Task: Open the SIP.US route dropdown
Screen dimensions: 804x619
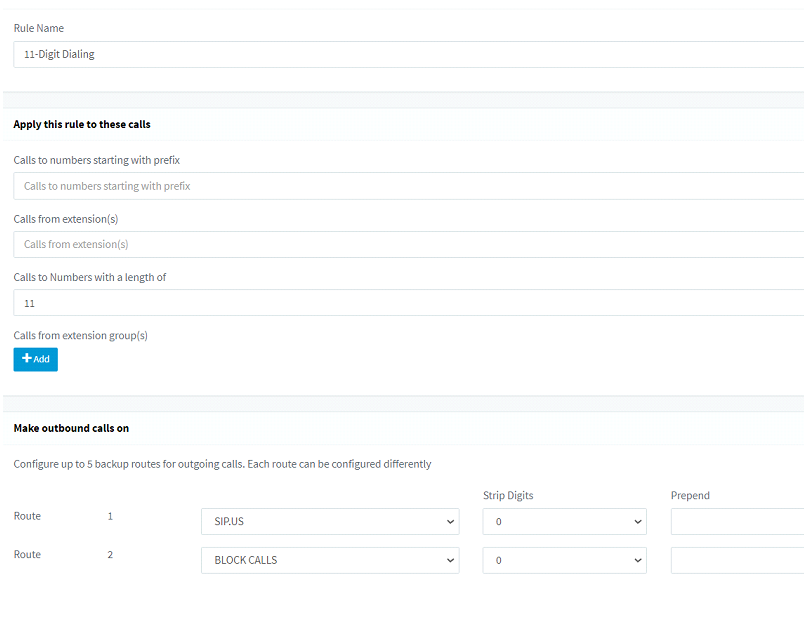Action: point(330,522)
